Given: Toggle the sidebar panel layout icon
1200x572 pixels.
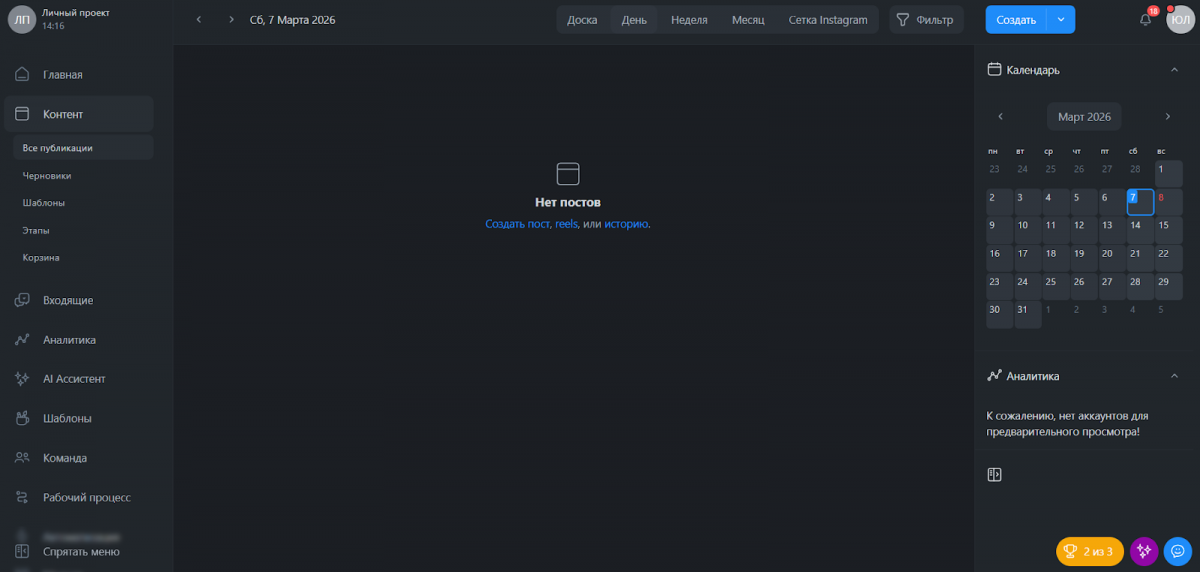Looking at the screenshot, I should [994, 475].
